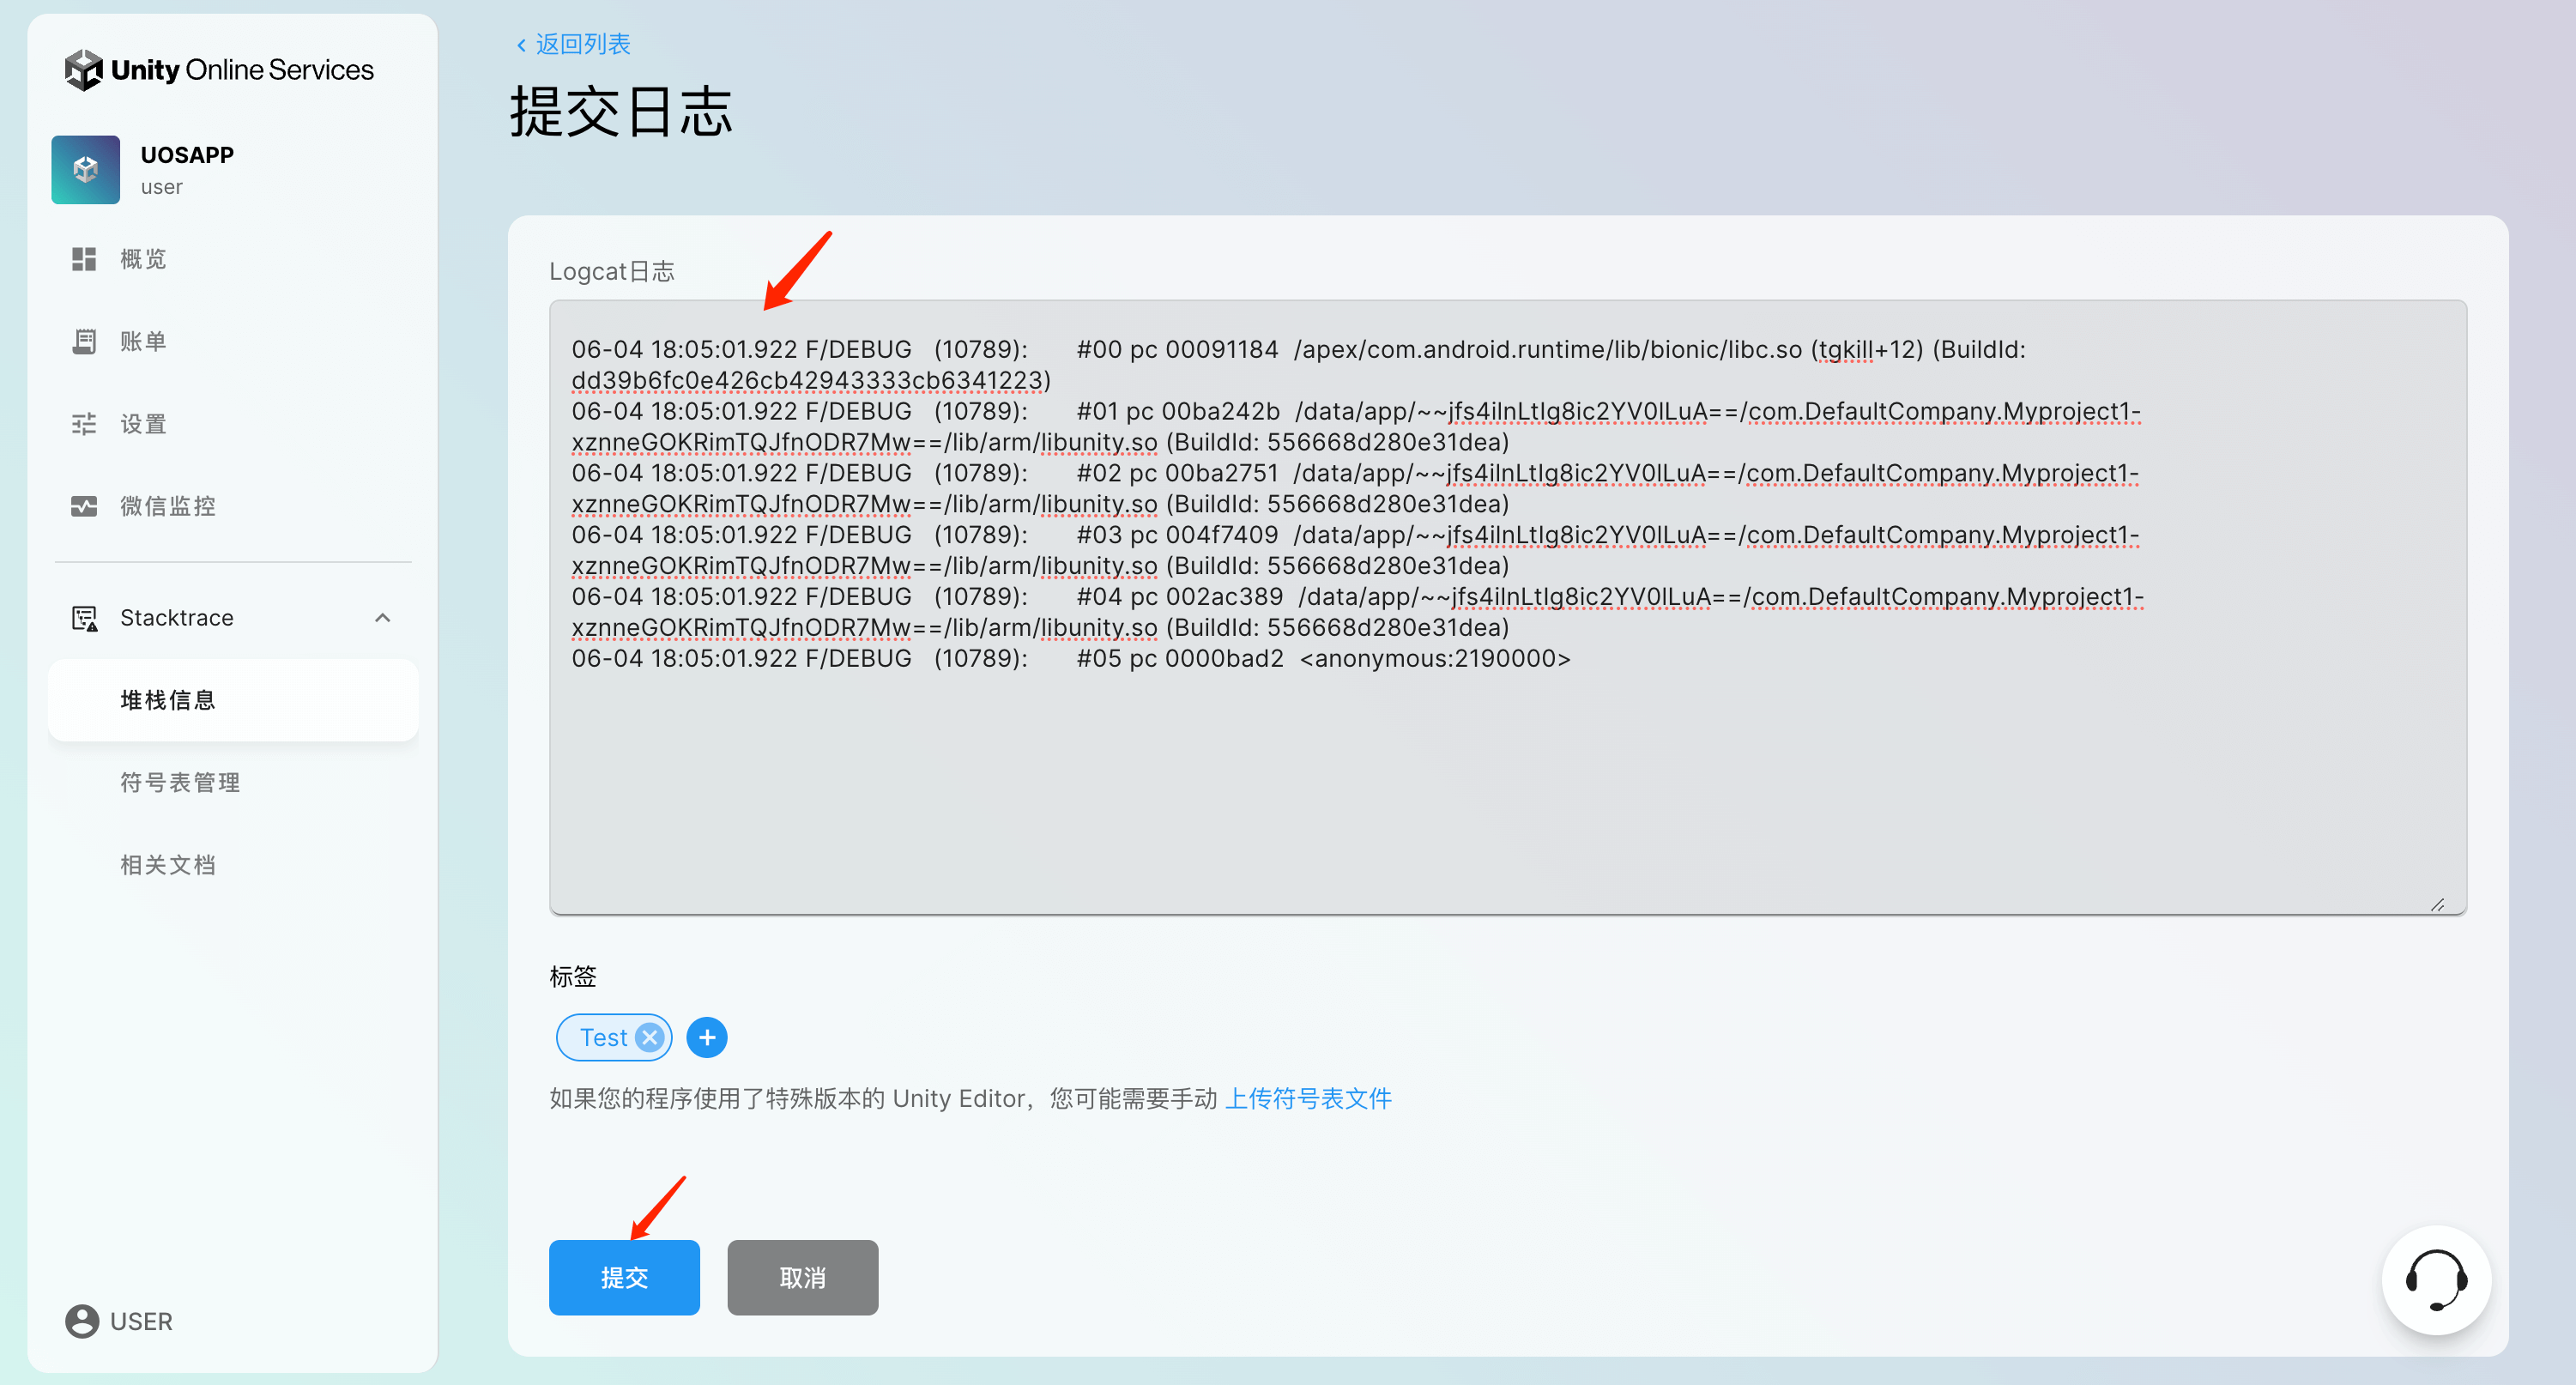The width and height of the screenshot is (2576, 1385).
Task: Open the 账单 billing icon
Action: click(84, 341)
